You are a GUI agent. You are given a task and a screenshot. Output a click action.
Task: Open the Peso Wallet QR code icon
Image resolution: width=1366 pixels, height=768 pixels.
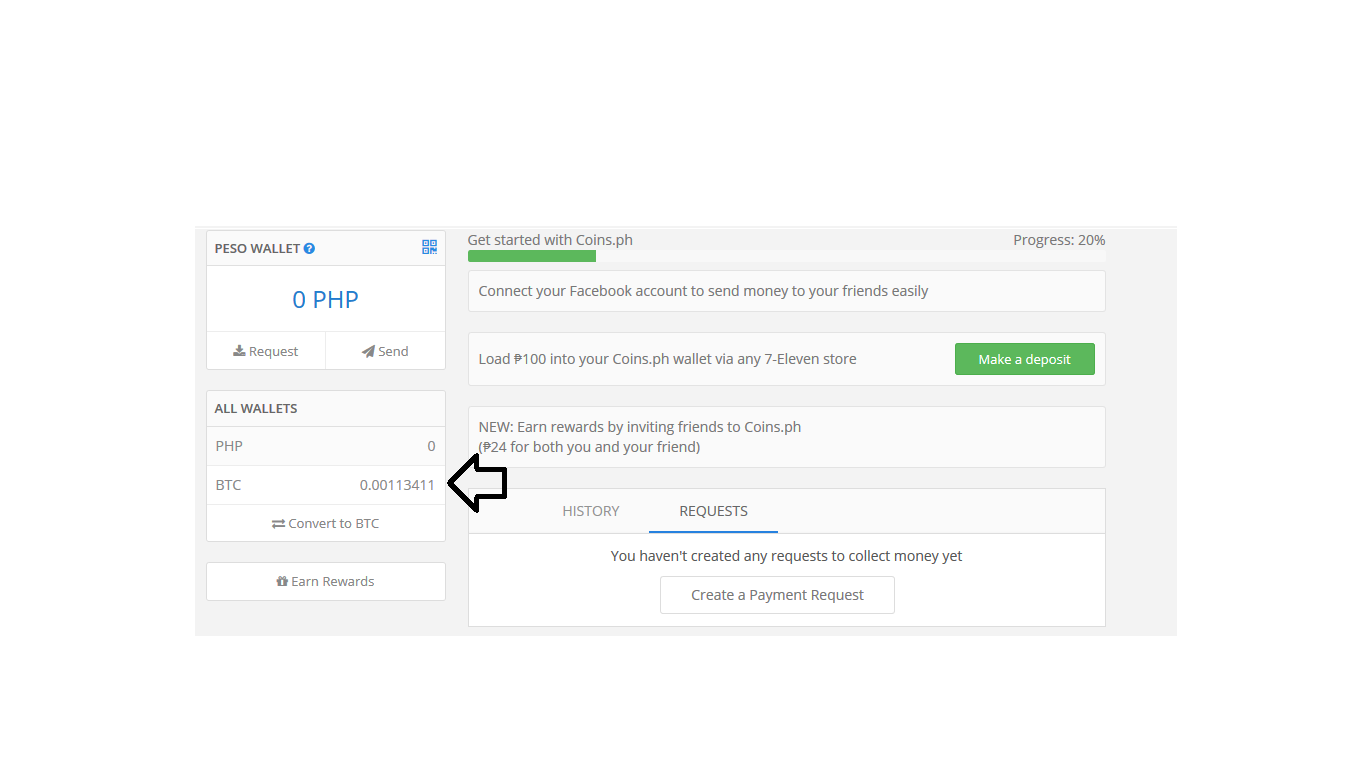(x=429, y=247)
